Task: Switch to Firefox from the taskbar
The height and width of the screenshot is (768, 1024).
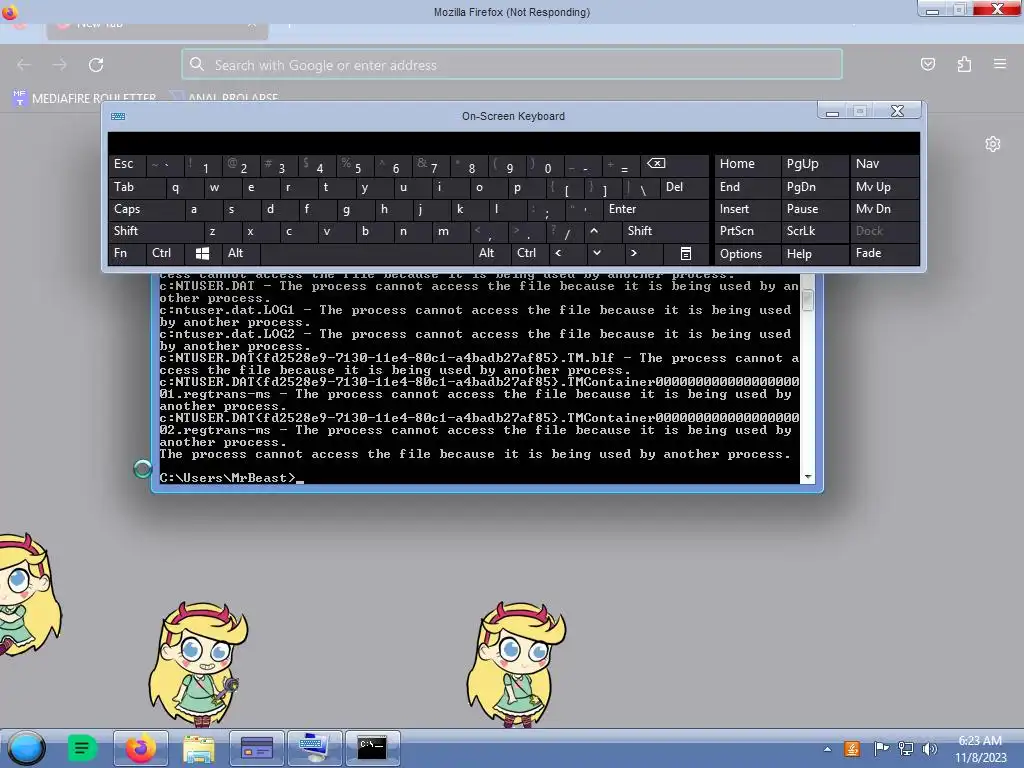Action: [140, 748]
